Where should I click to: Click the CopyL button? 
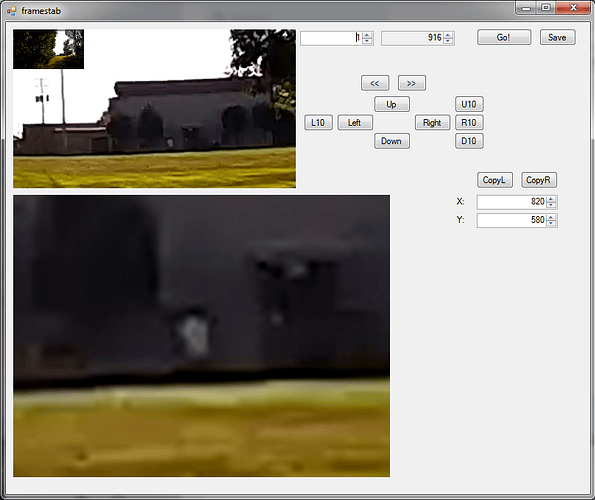pos(494,180)
